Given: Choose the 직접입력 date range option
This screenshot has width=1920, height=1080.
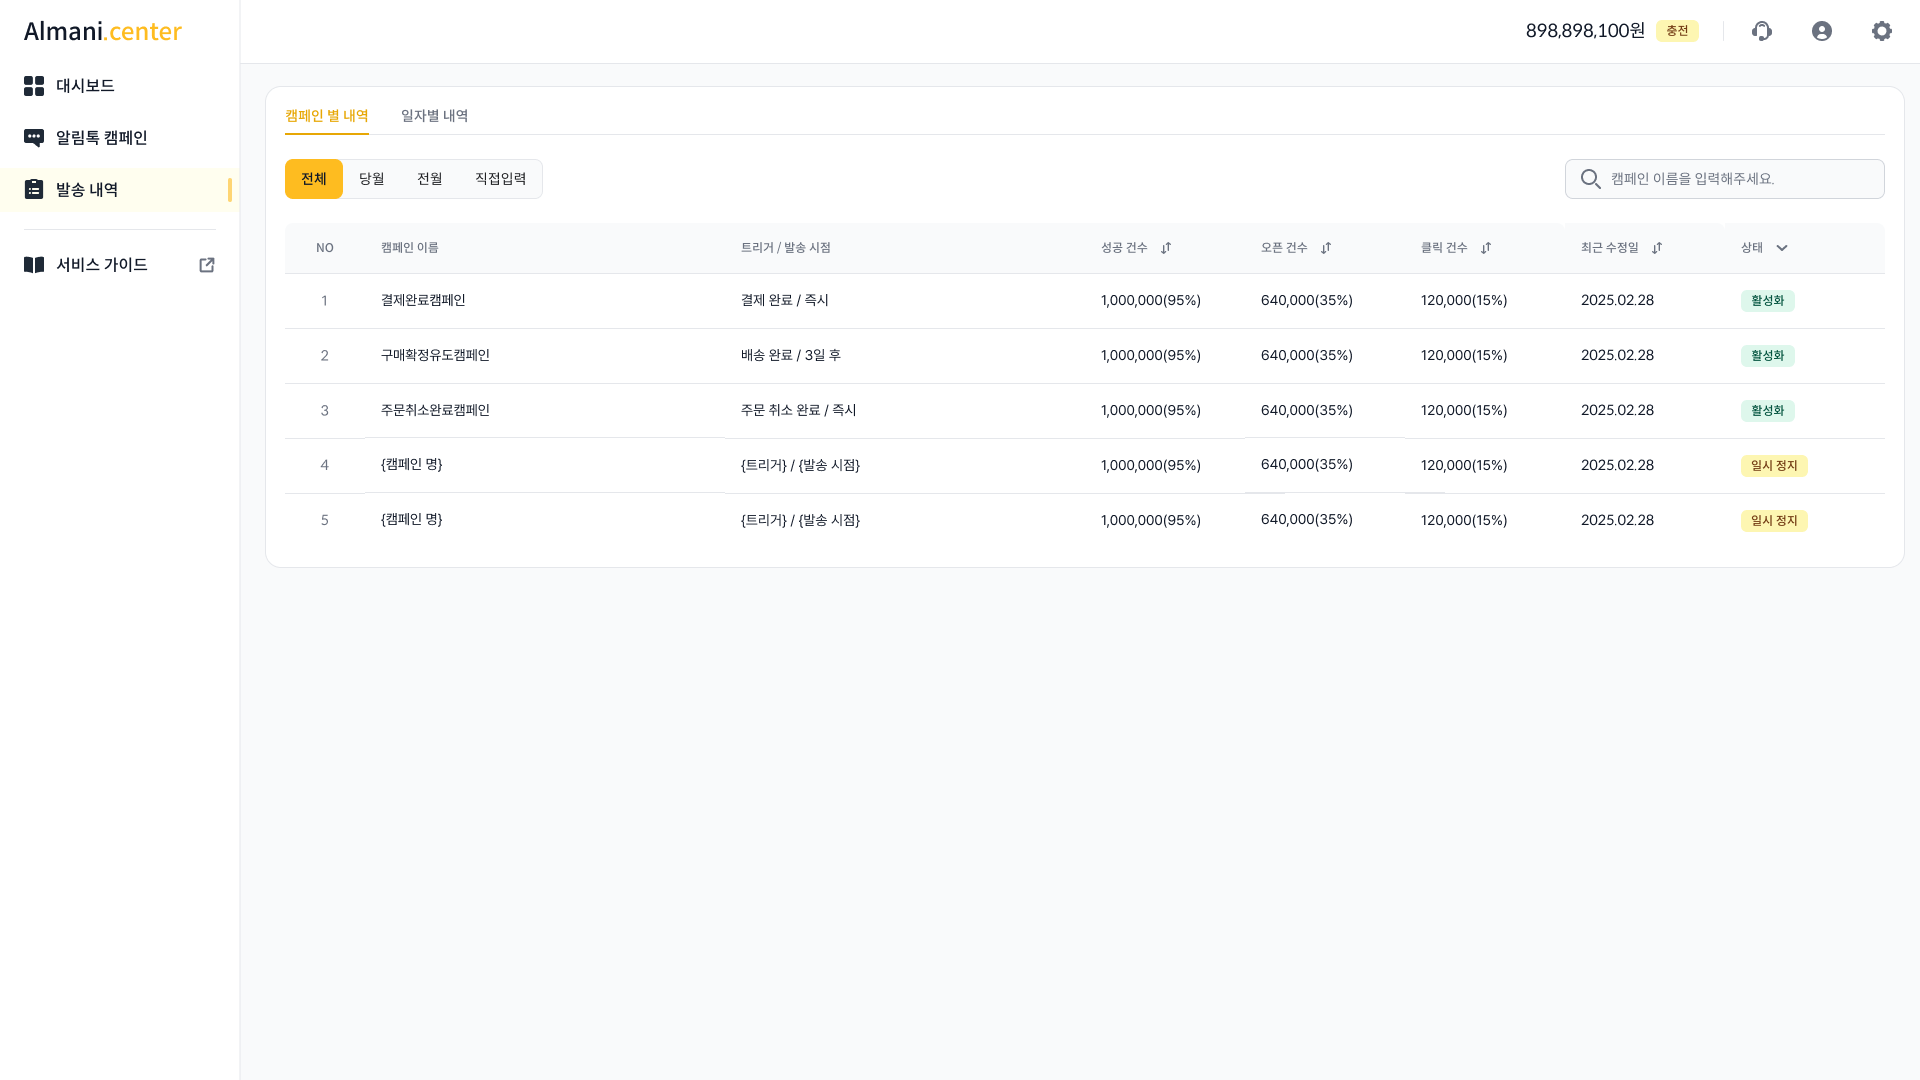Looking at the screenshot, I should (500, 179).
